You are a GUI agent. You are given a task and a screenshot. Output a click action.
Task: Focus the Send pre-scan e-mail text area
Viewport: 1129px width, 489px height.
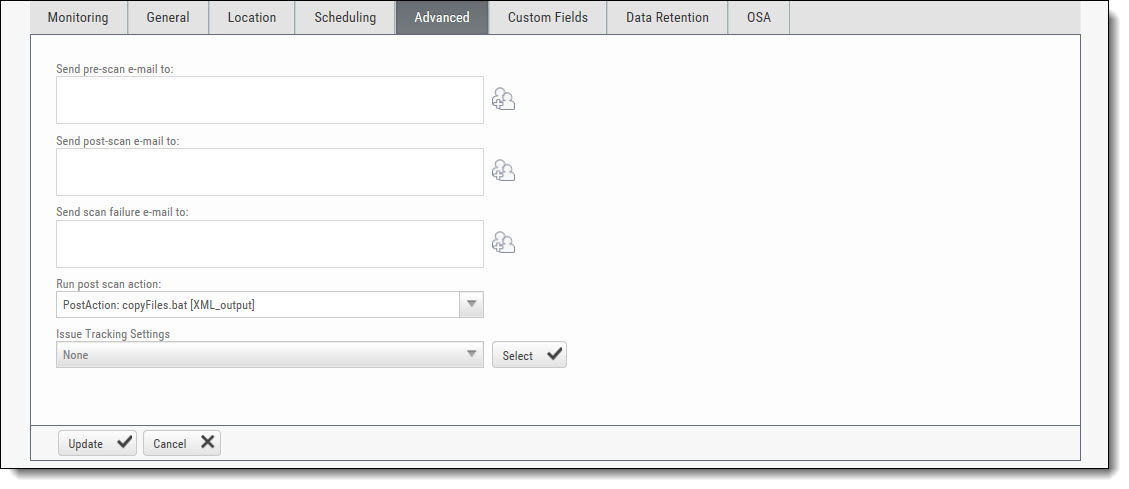click(x=270, y=100)
